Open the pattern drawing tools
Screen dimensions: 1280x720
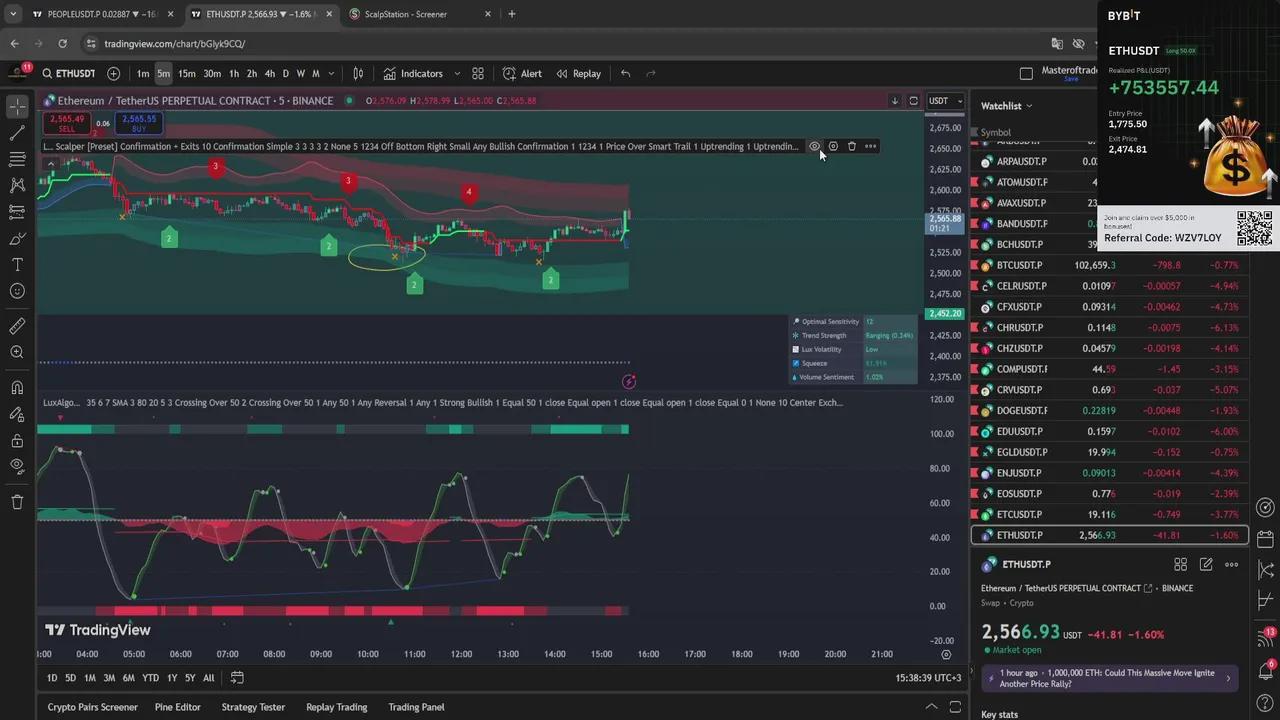[17, 185]
